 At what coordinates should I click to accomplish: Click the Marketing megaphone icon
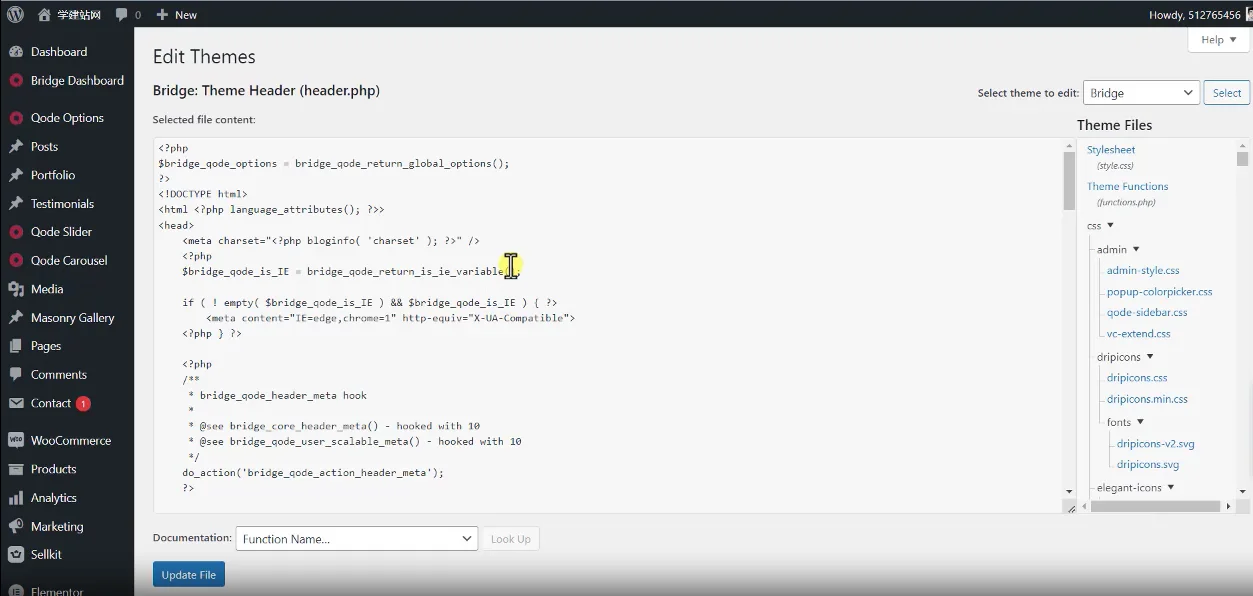(18, 526)
